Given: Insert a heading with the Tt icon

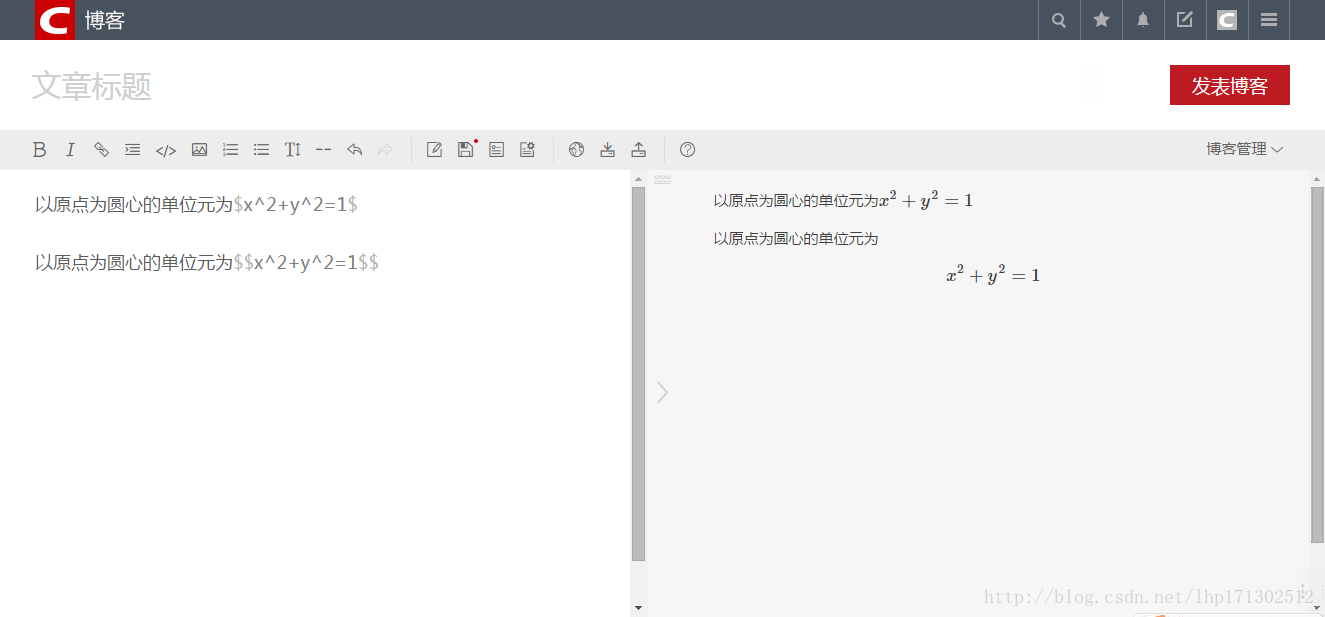Looking at the screenshot, I should coord(292,150).
